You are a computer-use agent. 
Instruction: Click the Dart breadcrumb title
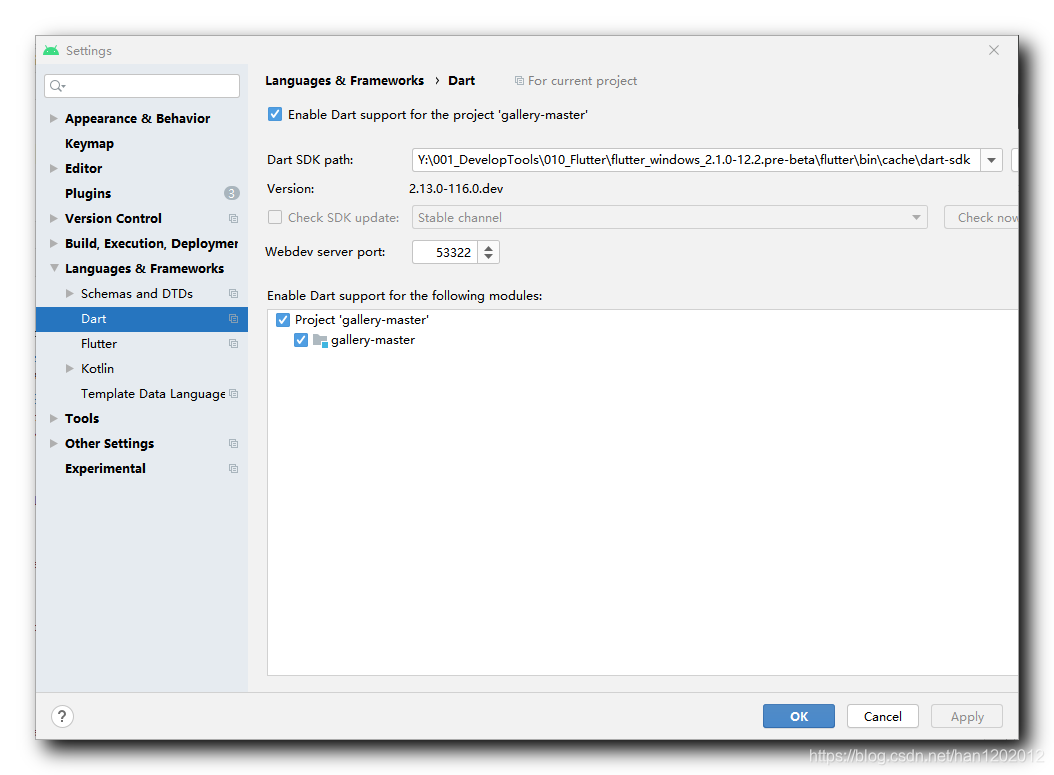tap(461, 81)
